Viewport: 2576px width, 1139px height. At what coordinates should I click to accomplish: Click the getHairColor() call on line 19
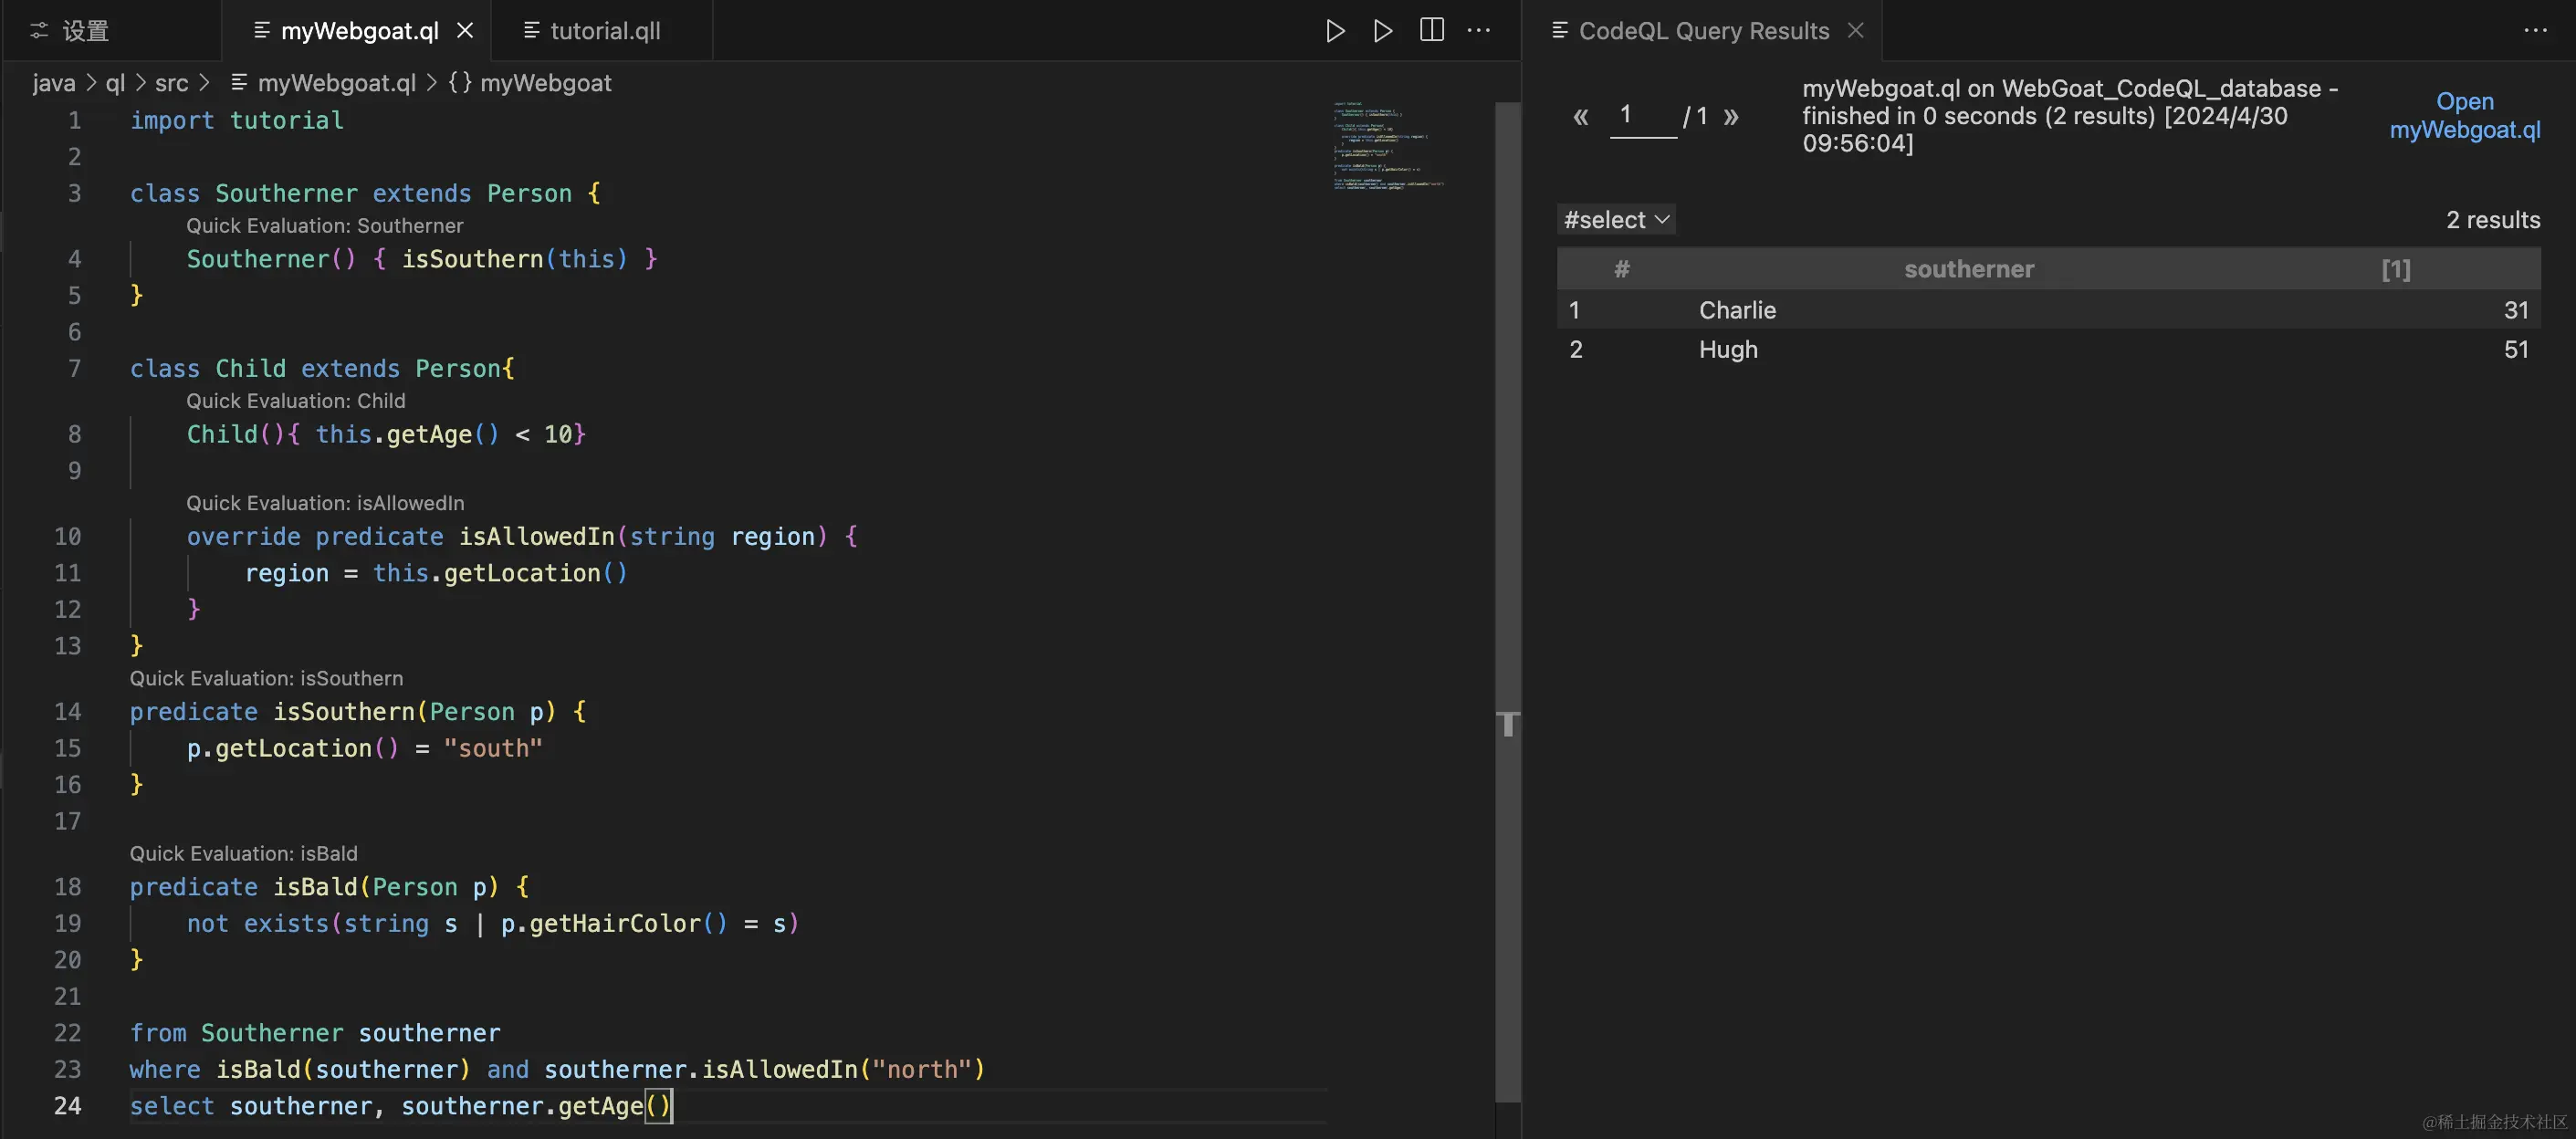628,924
